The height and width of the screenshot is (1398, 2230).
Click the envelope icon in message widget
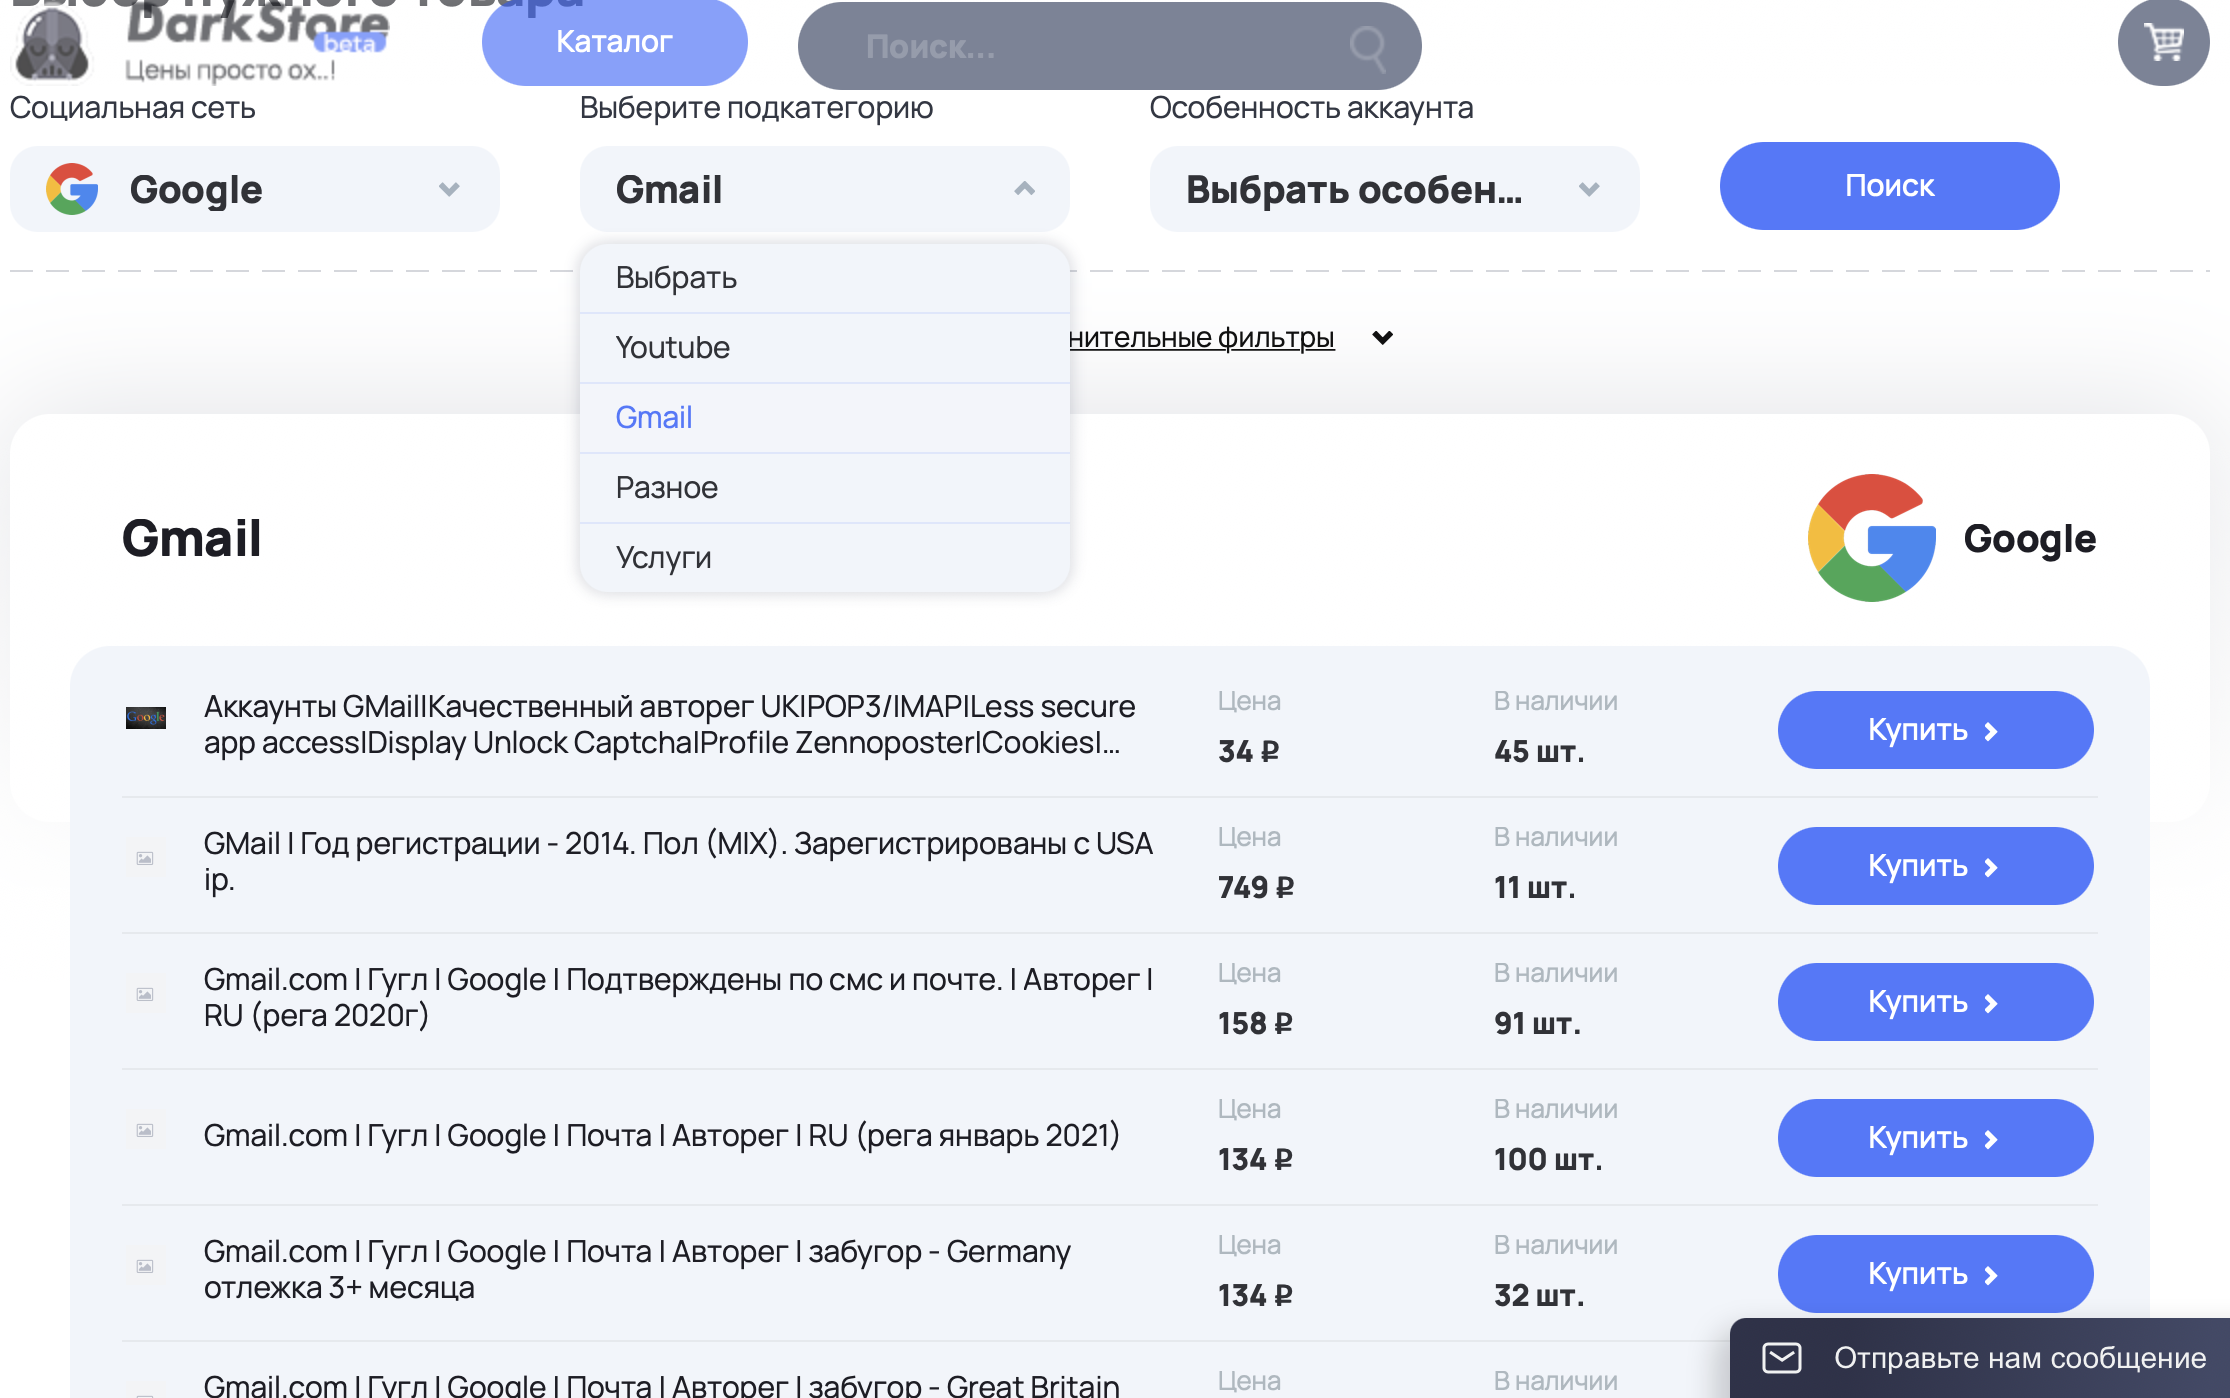coord(1781,1358)
